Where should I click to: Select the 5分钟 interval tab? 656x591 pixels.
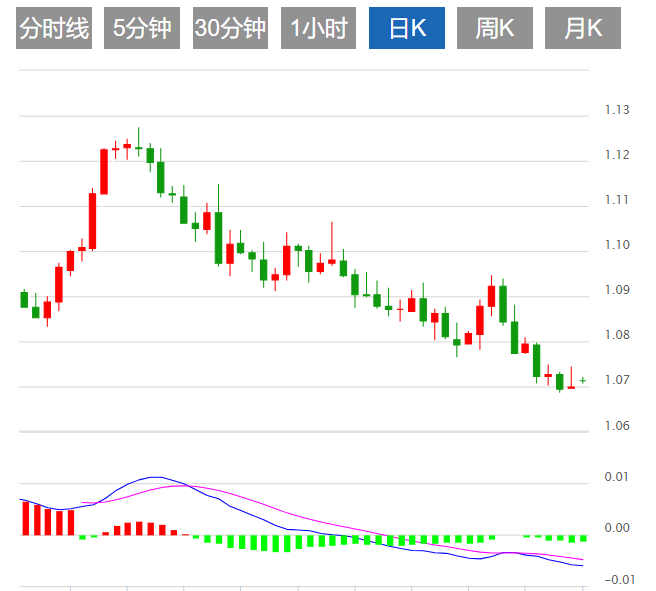coord(142,28)
